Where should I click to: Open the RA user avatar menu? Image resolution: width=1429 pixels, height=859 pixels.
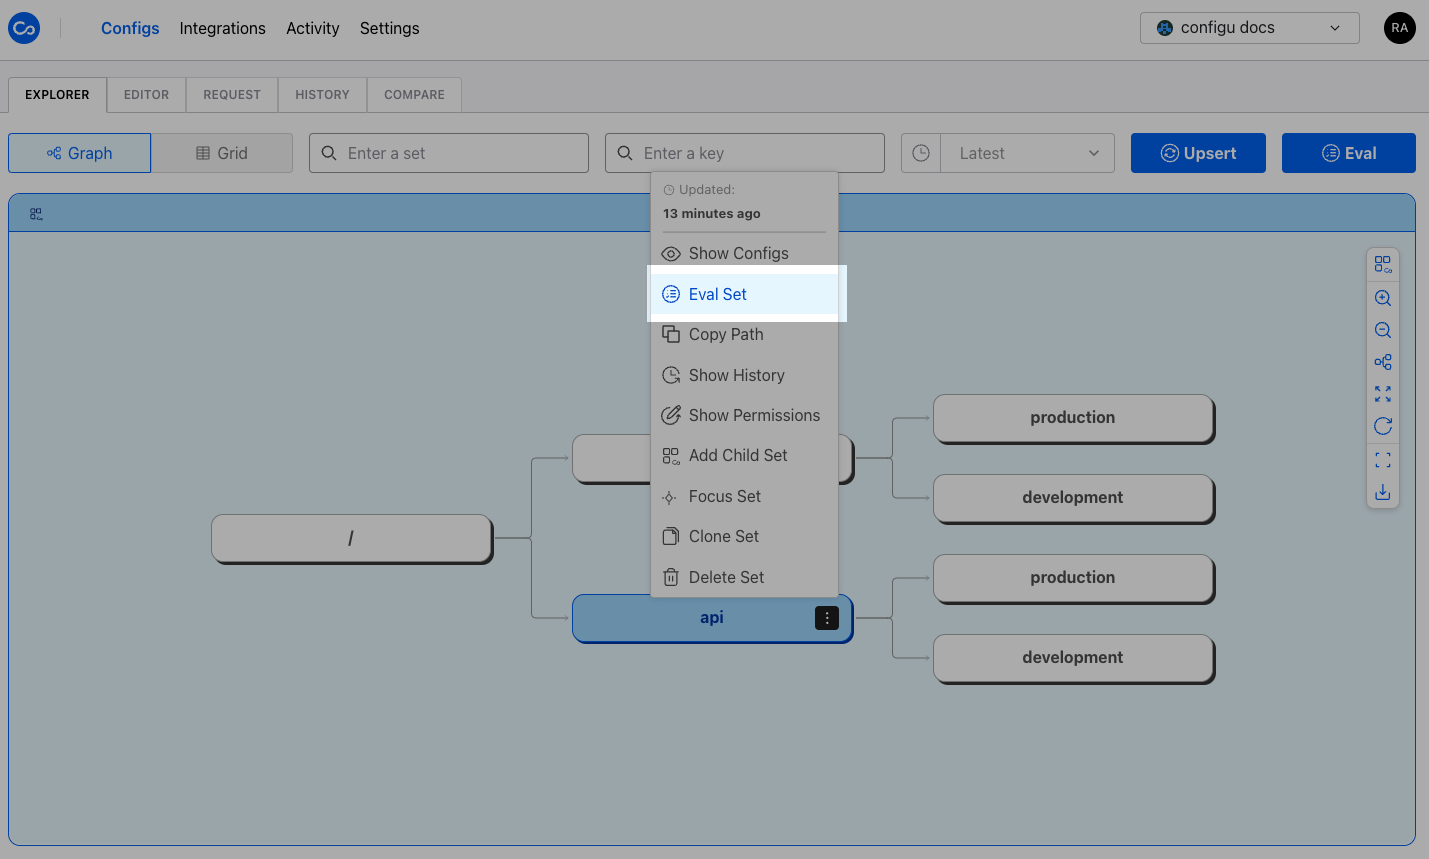pos(1400,28)
